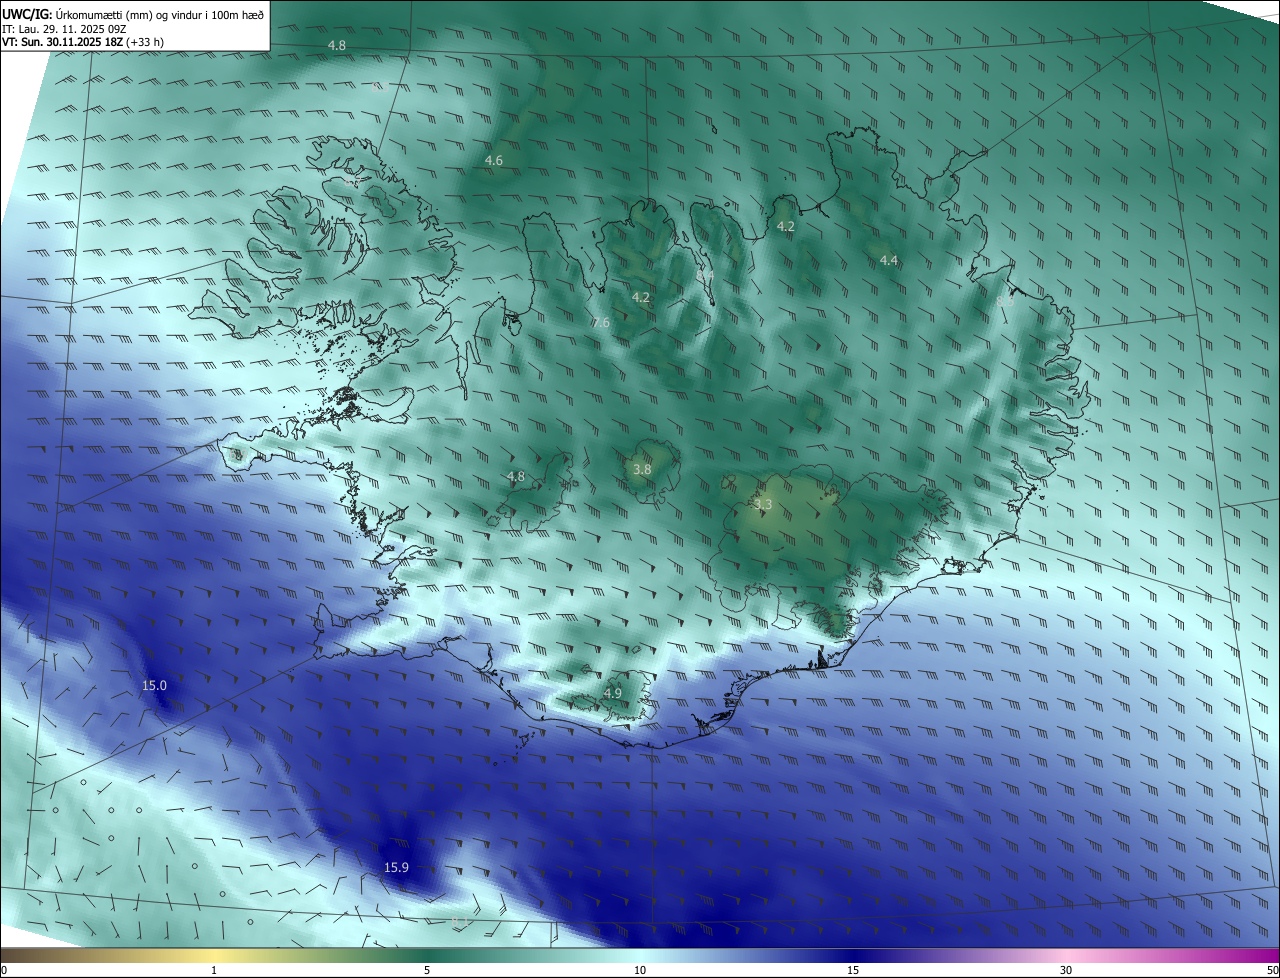1280x978 pixels.
Task: Click the 5 tick on the color scale
Action: [x=427, y=970]
